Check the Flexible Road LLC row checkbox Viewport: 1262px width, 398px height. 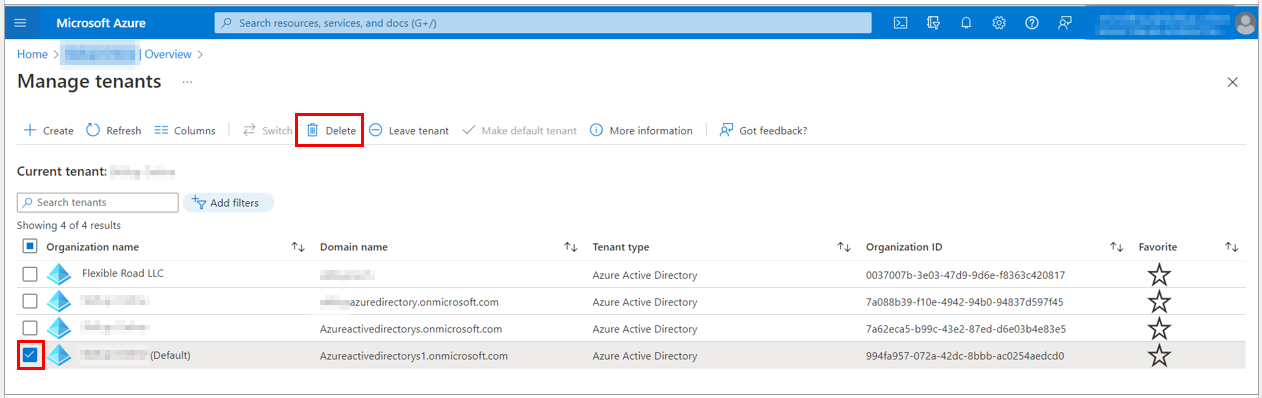[30, 274]
